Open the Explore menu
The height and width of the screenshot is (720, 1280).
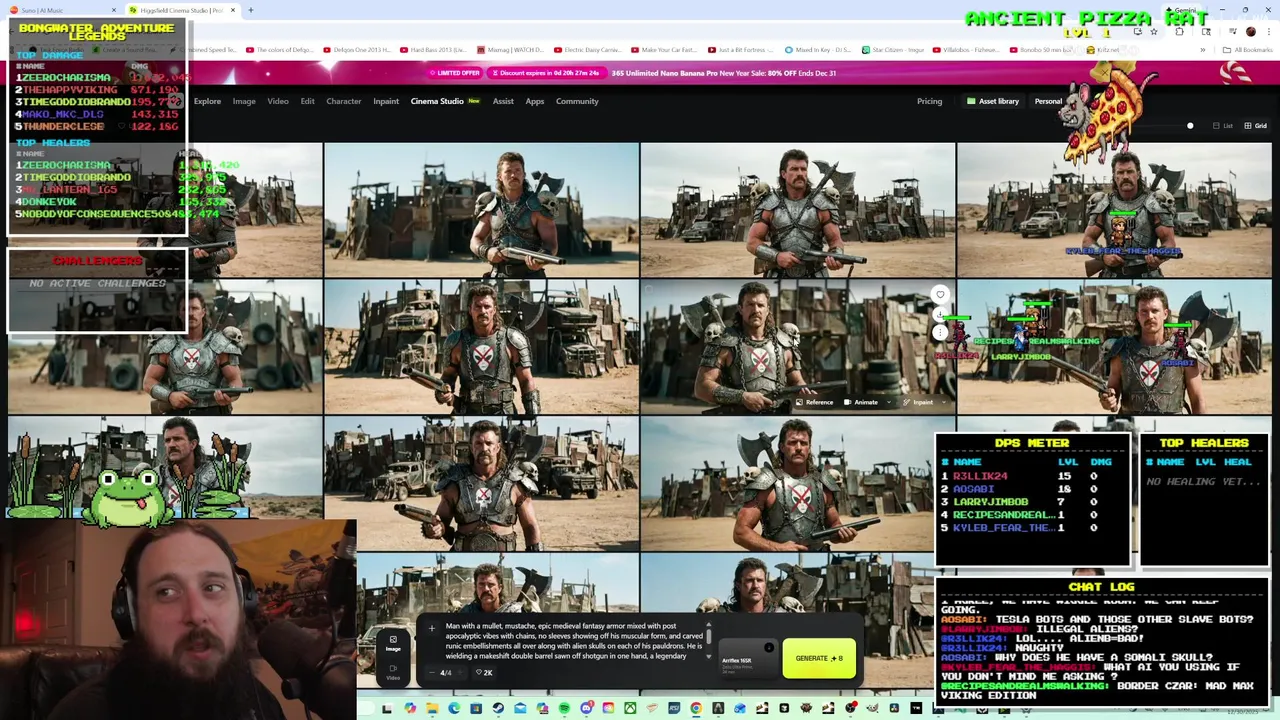click(x=207, y=101)
